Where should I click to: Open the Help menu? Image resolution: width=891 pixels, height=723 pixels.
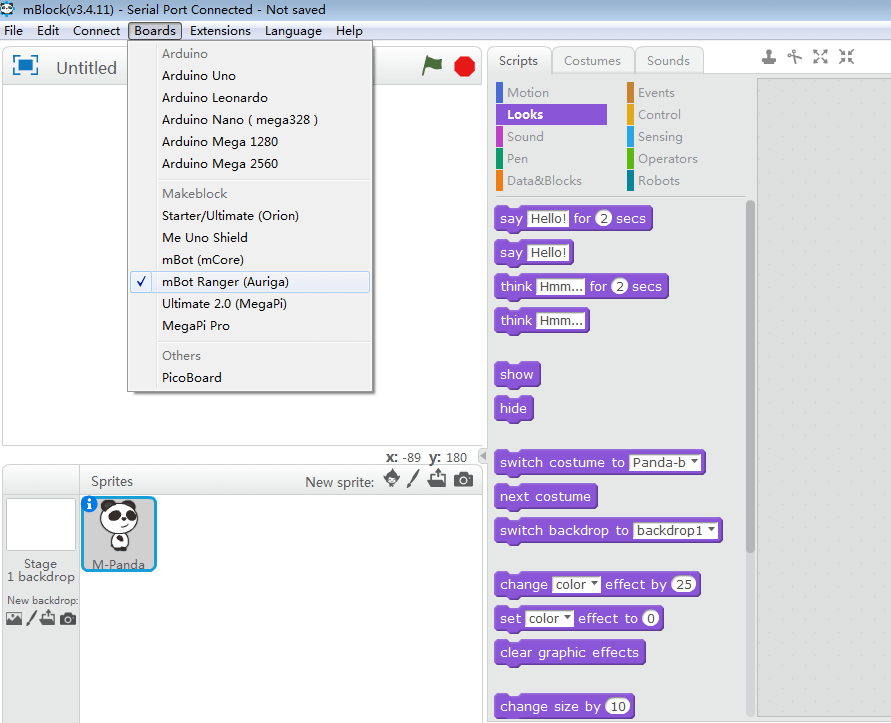pyautogui.click(x=349, y=31)
